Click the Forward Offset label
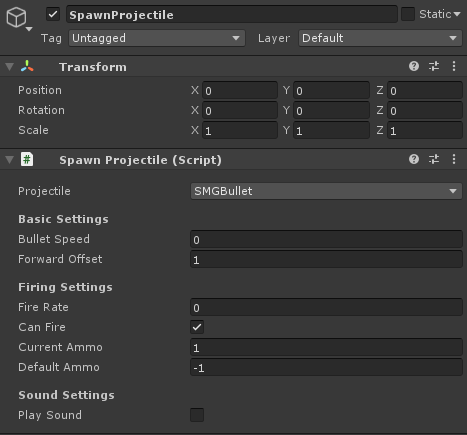The width and height of the screenshot is (467, 435). 60,259
